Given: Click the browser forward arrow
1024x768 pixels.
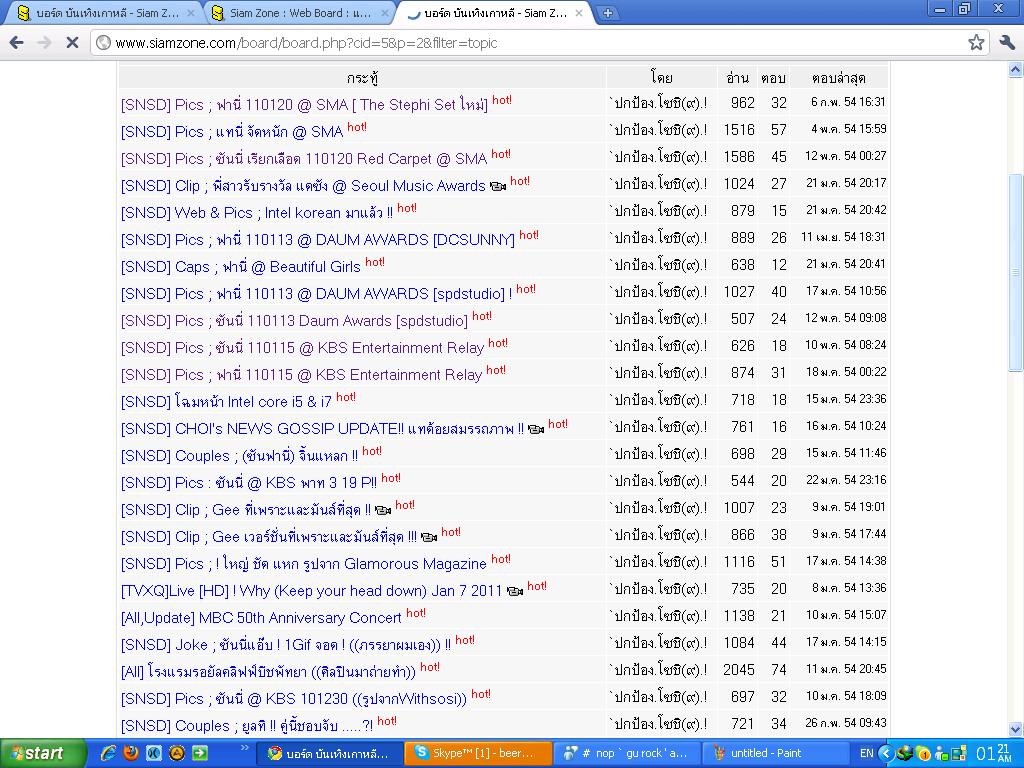Looking at the screenshot, I should pyautogui.click(x=44, y=43).
